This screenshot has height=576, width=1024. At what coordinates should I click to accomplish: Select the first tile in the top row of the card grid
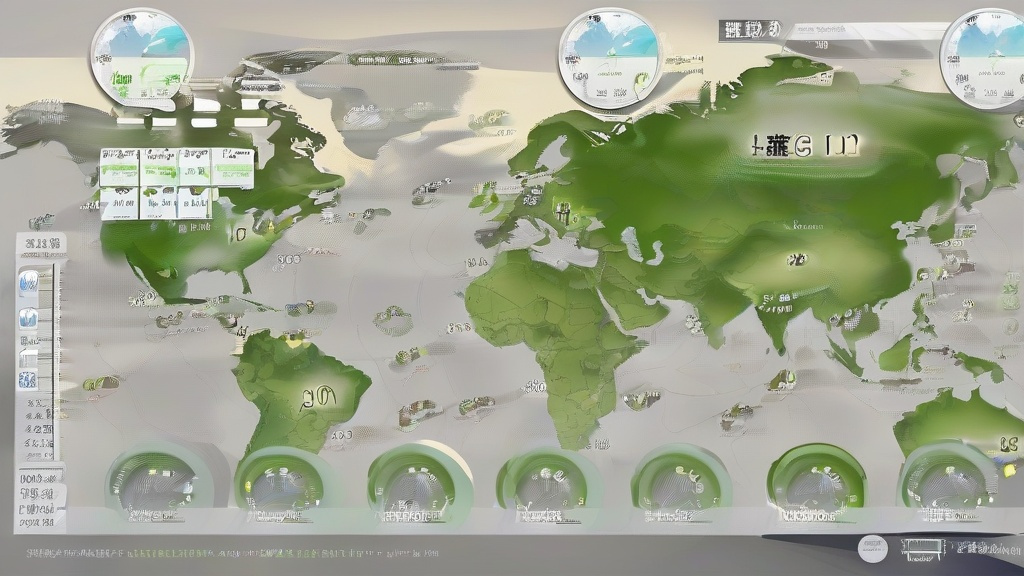(119, 159)
